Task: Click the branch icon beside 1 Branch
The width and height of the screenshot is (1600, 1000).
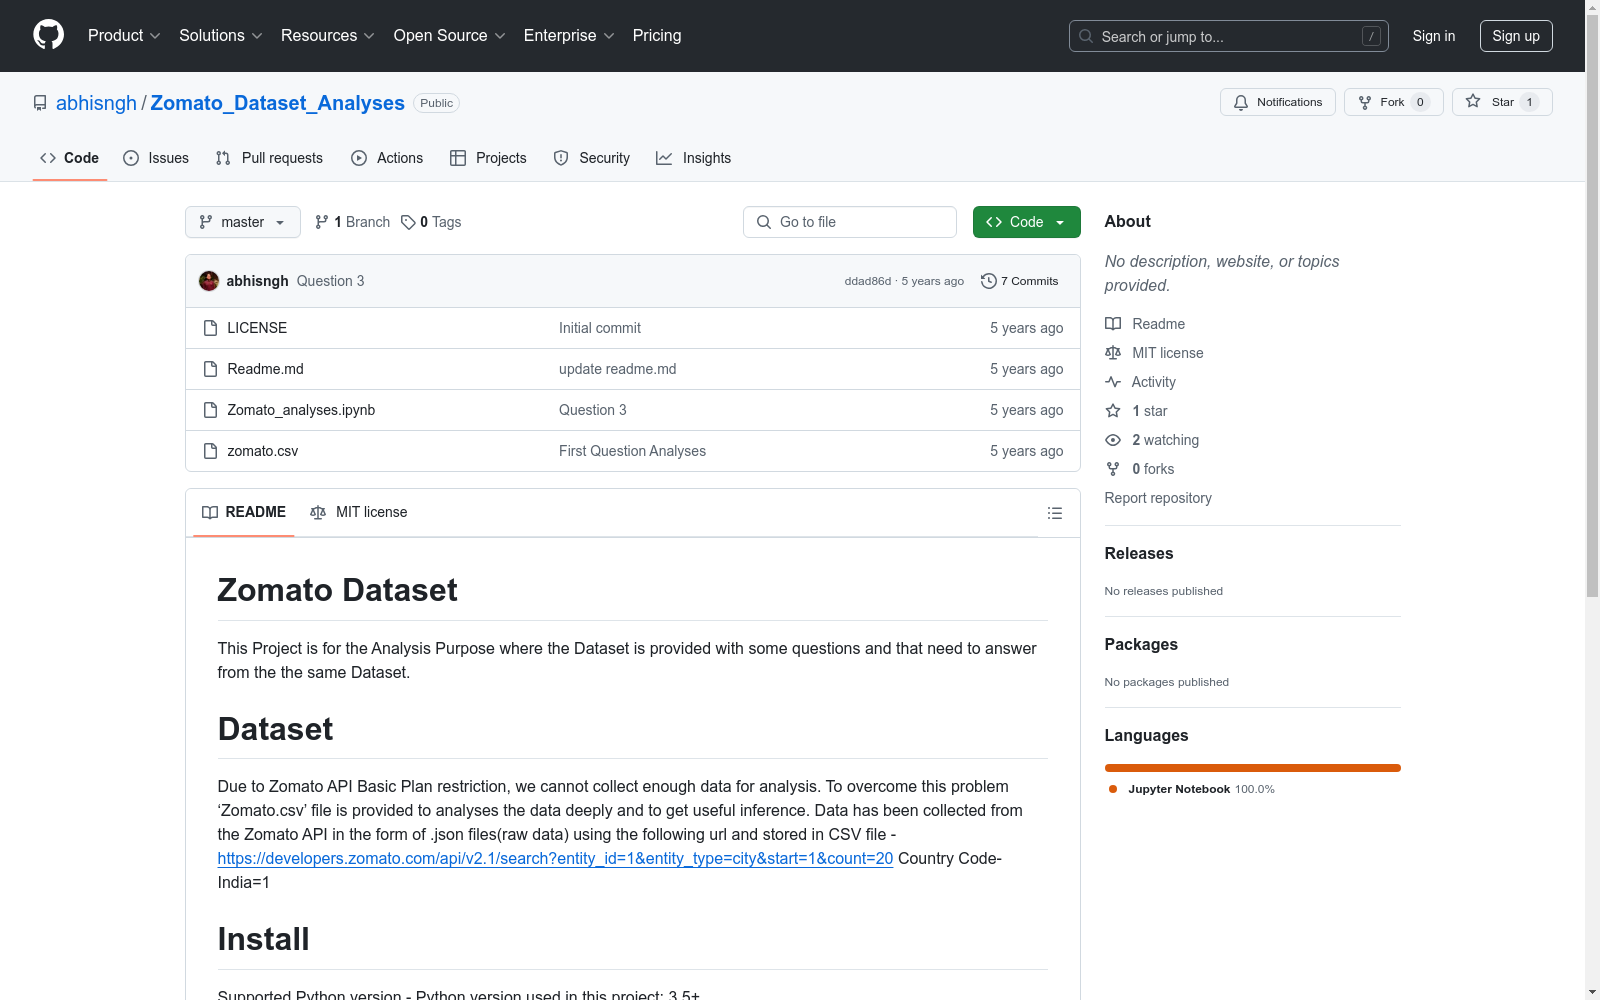Action: 322,222
